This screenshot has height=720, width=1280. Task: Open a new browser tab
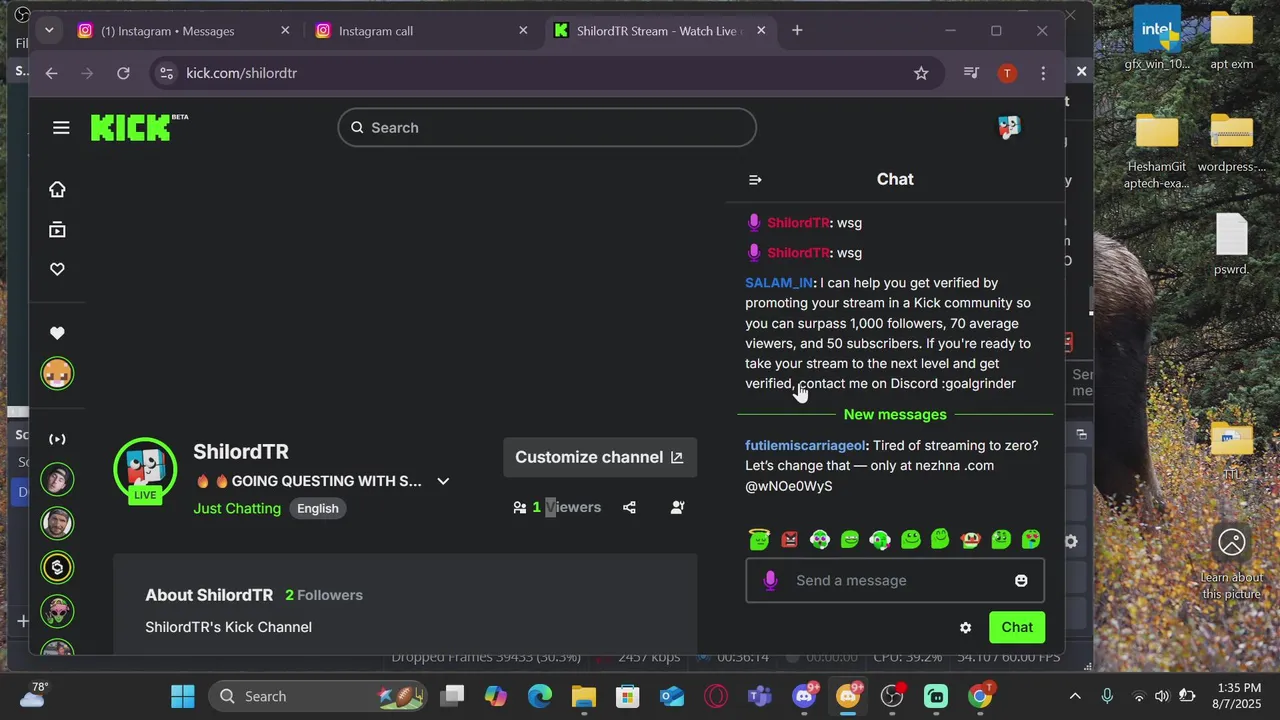coord(797,31)
